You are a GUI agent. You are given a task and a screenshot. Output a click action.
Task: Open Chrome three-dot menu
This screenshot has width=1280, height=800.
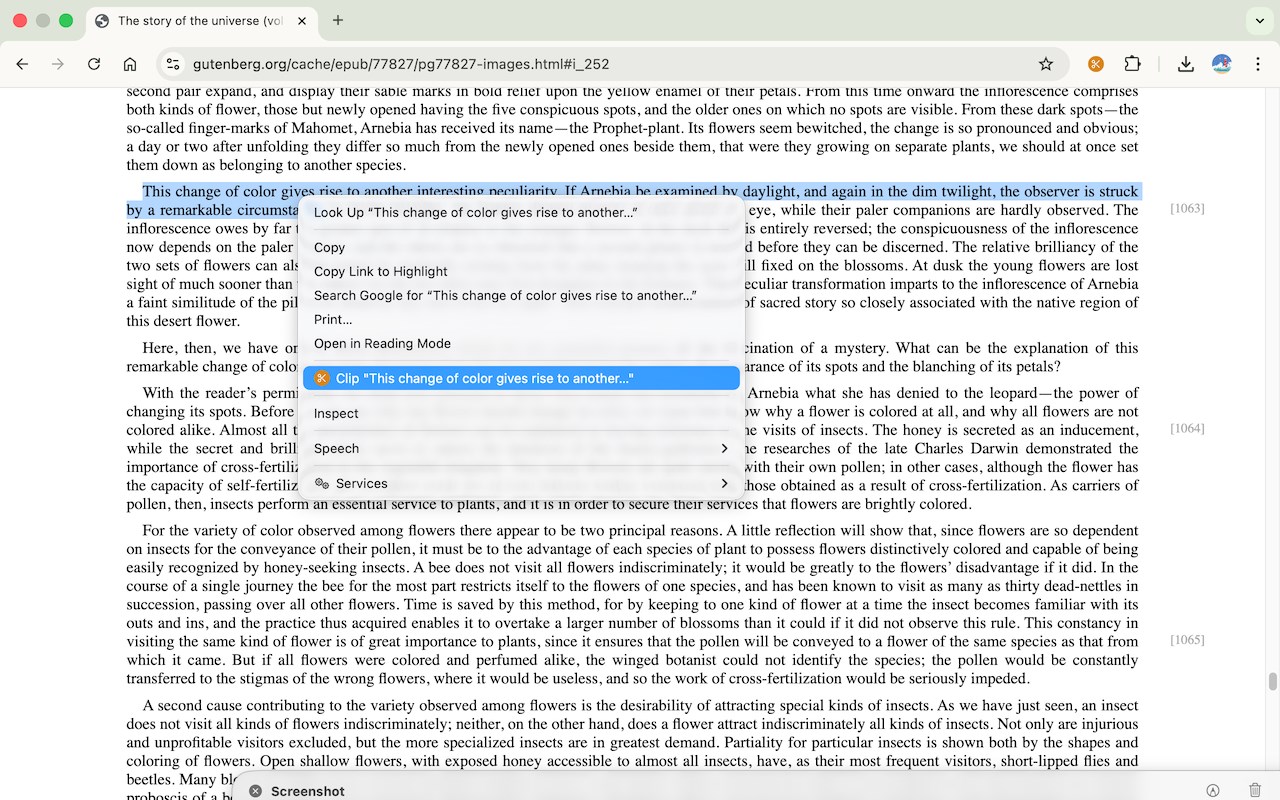point(1258,64)
